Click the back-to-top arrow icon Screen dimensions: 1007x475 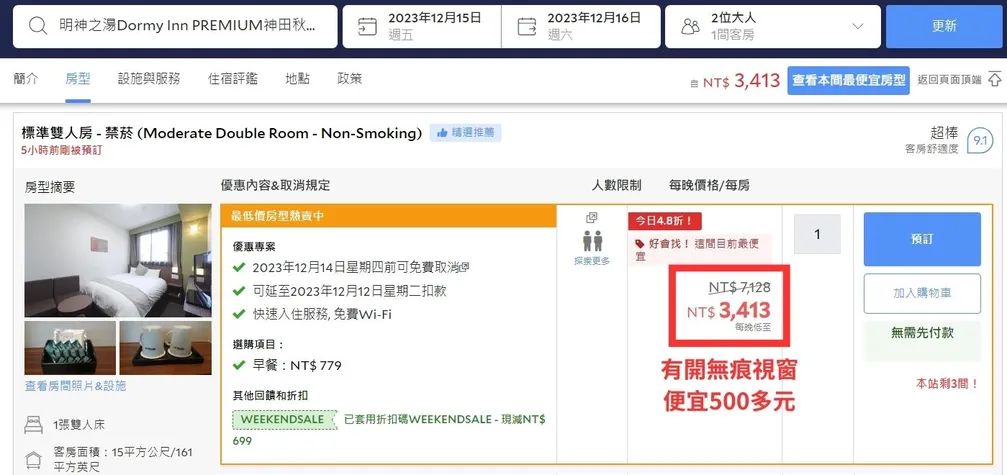click(994, 80)
